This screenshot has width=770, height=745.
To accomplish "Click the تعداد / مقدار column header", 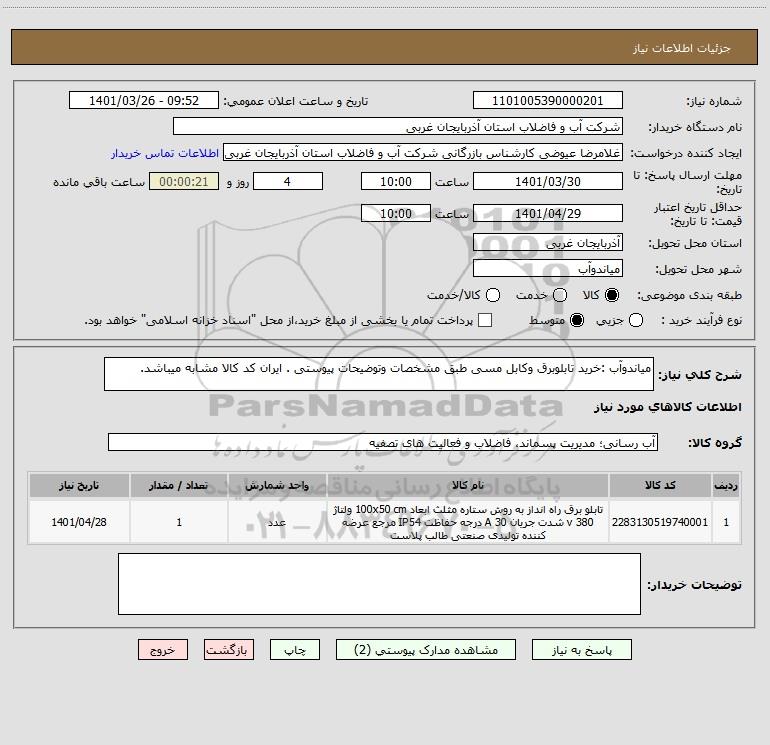I will tap(179, 485).
